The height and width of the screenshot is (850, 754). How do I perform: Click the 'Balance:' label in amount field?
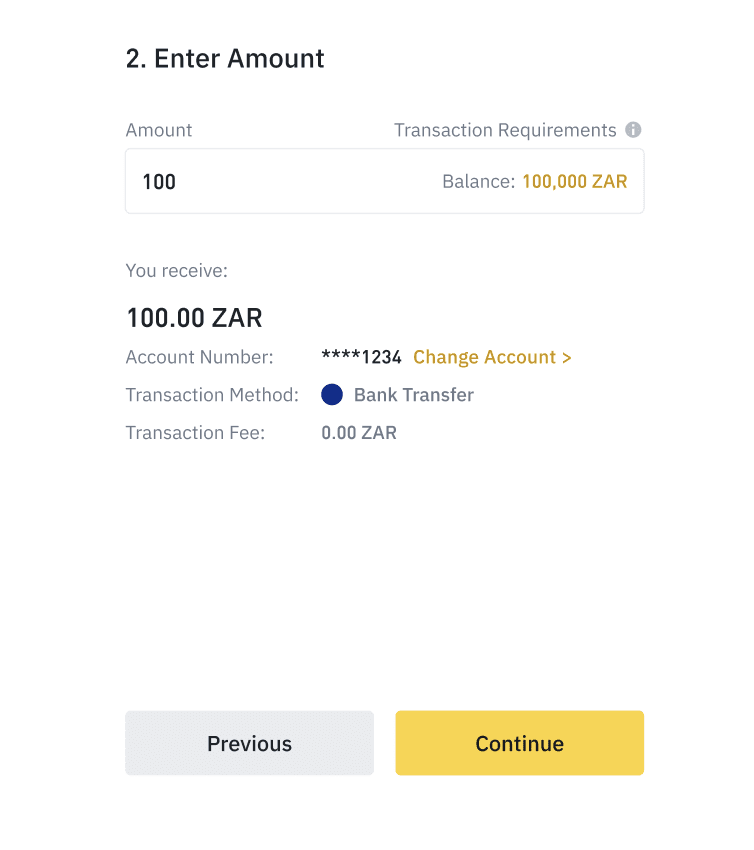point(479,182)
